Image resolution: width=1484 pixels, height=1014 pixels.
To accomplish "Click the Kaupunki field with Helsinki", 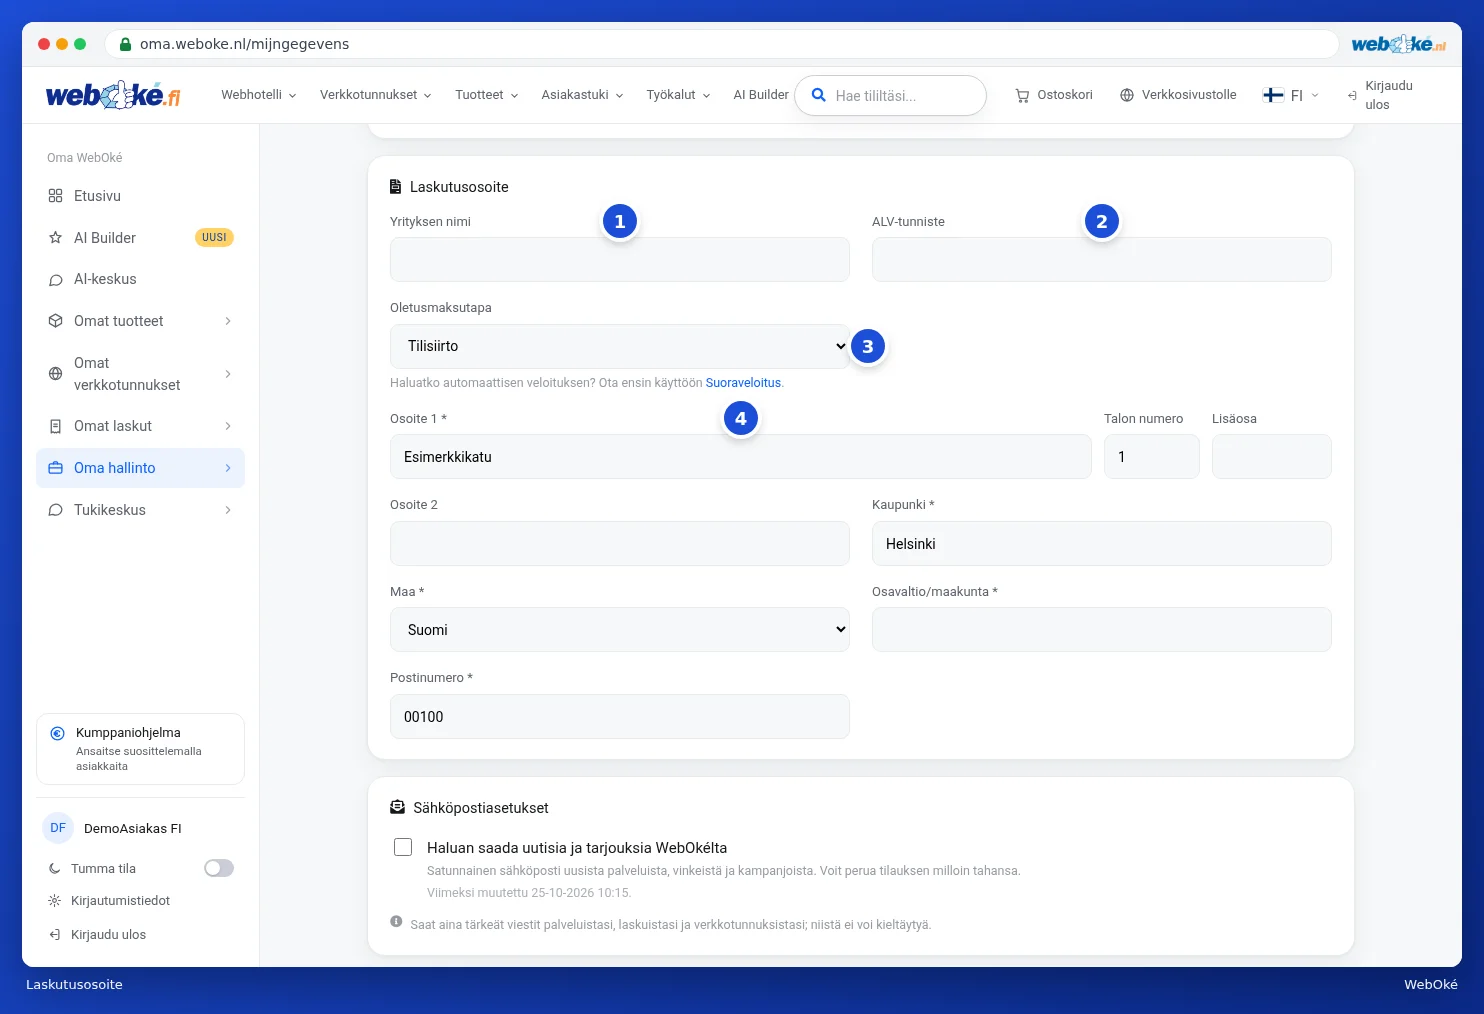I will point(1102,544).
